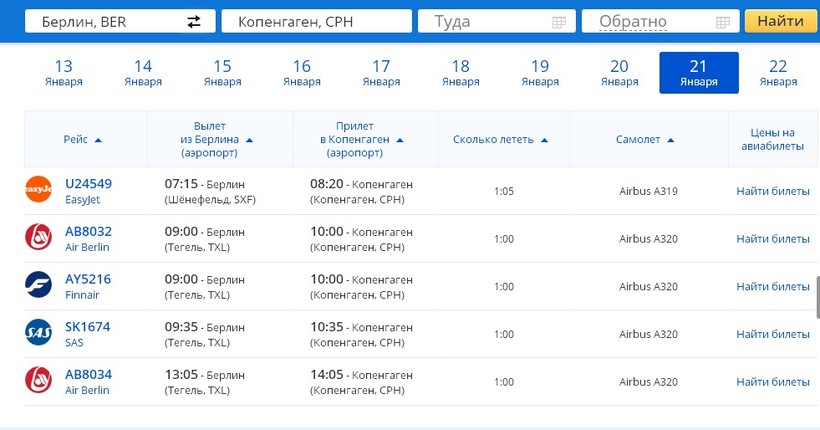The width and height of the screenshot is (820, 430).
Task: Open flight U24549 details link
Action: (x=88, y=184)
